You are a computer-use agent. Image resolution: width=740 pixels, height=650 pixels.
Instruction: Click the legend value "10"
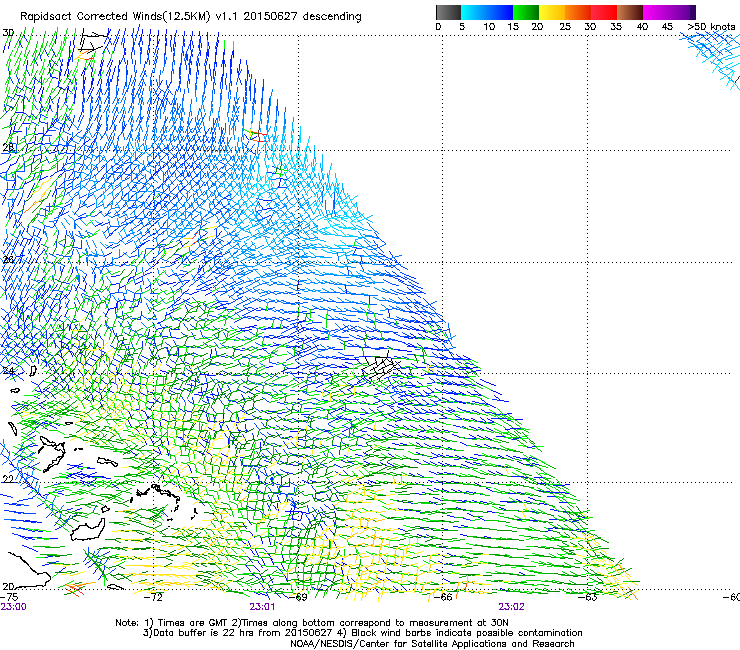pos(489,27)
